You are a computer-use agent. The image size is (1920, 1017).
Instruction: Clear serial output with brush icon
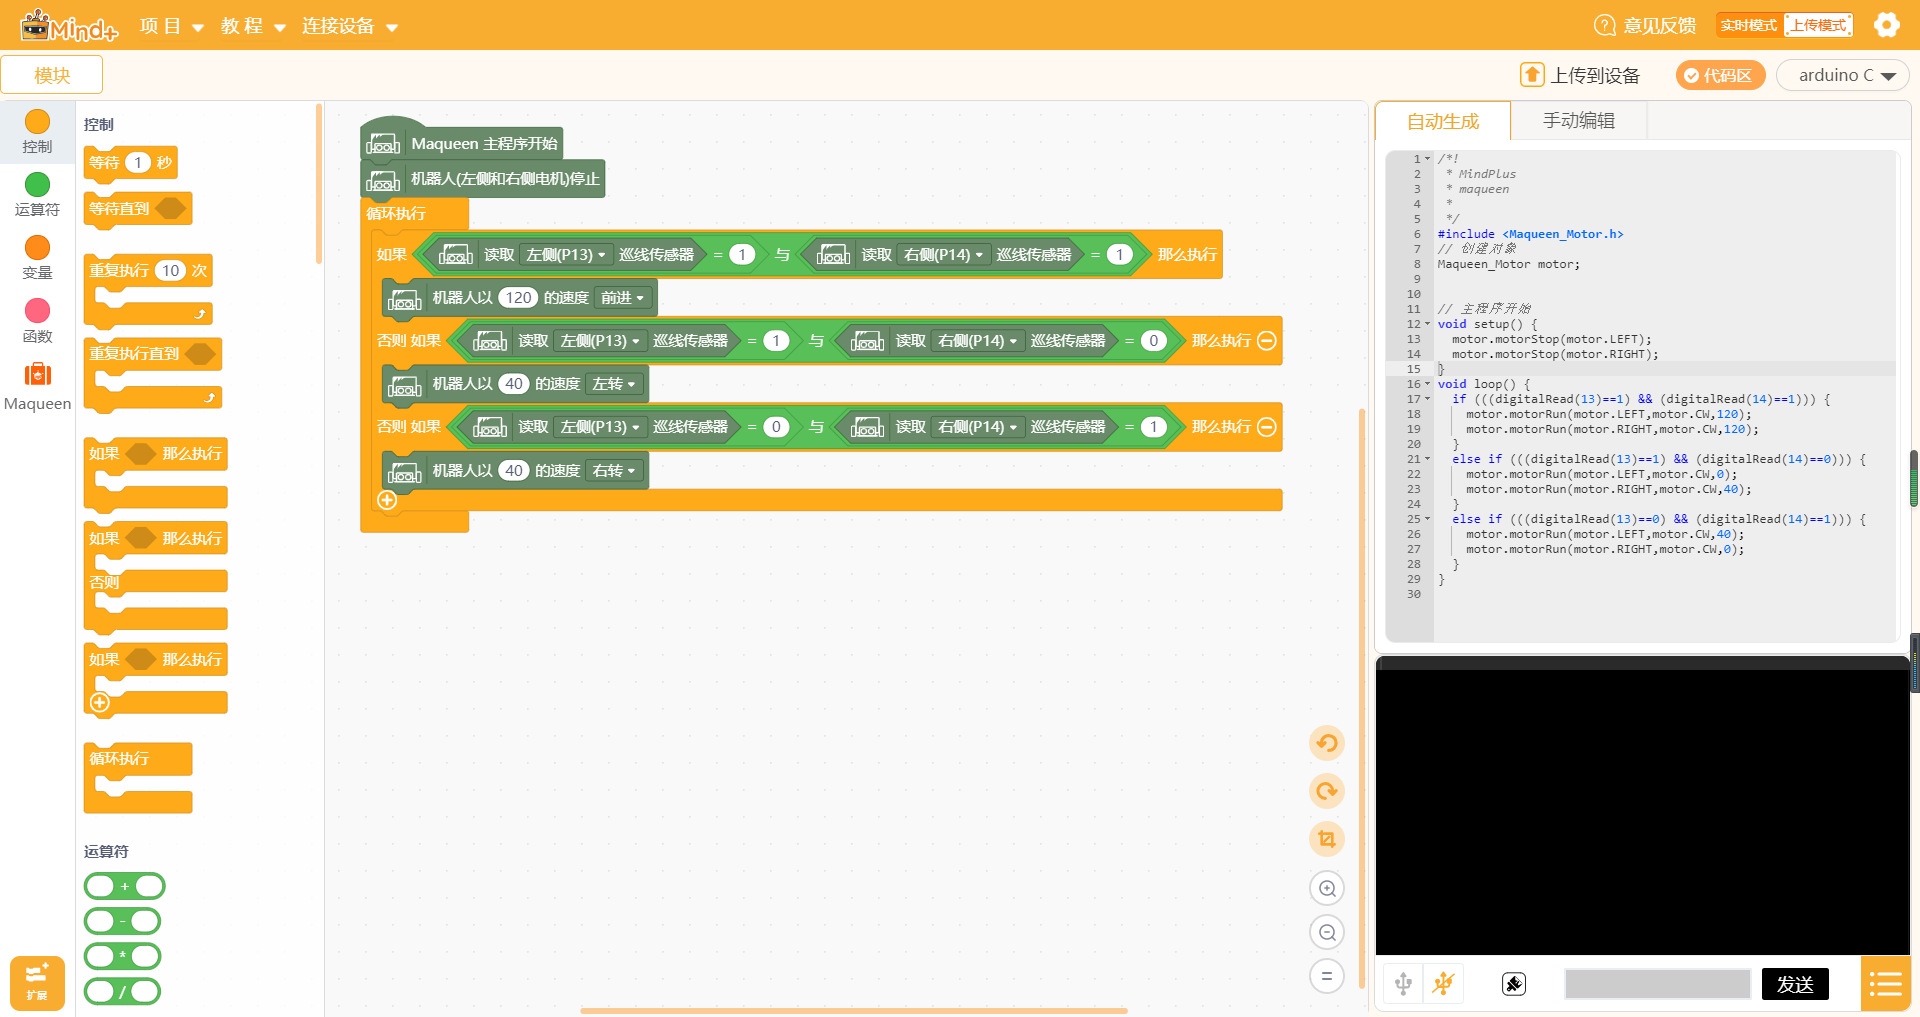(1514, 984)
